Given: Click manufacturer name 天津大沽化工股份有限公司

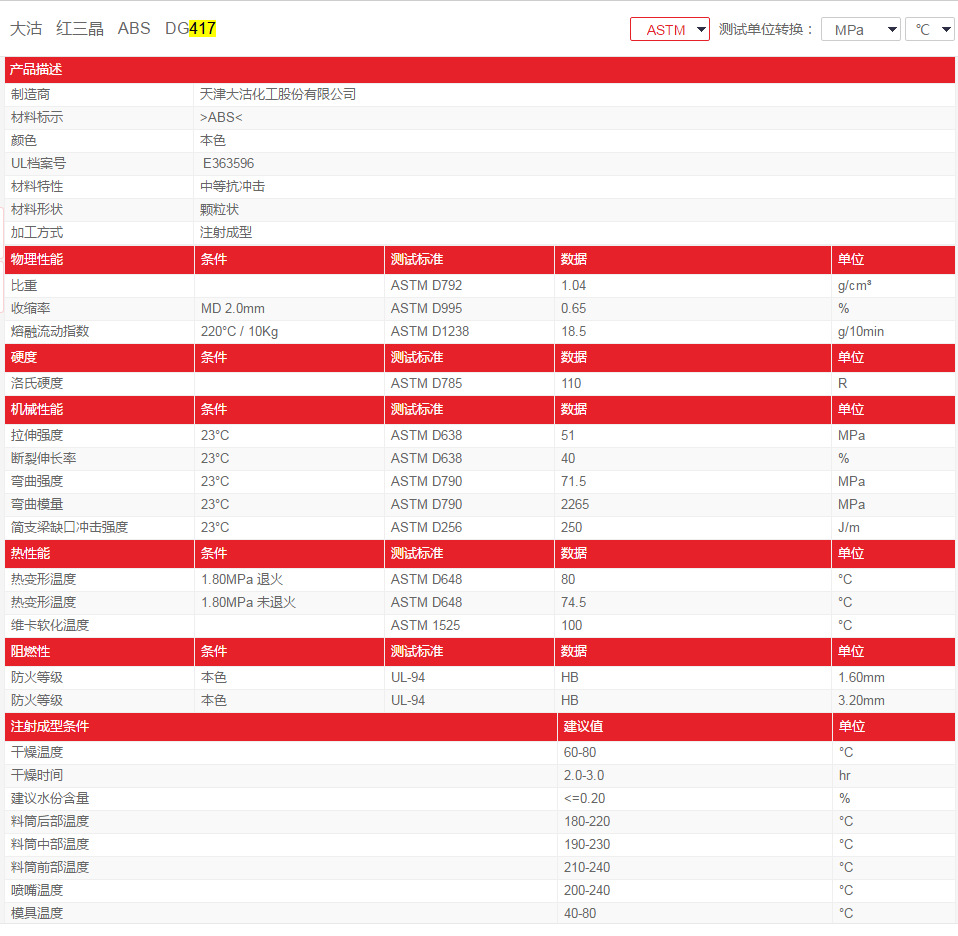Looking at the screenshot, I should tap(278, 94).
